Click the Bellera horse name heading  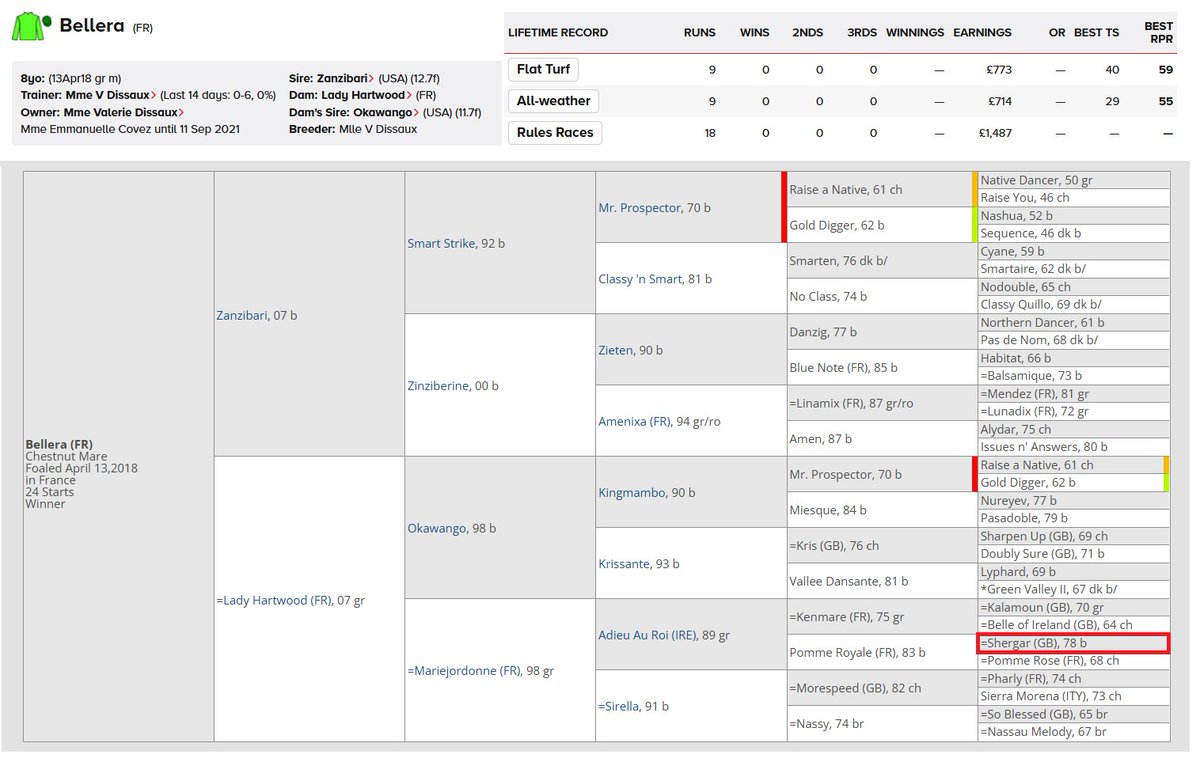tap(92, 24)
